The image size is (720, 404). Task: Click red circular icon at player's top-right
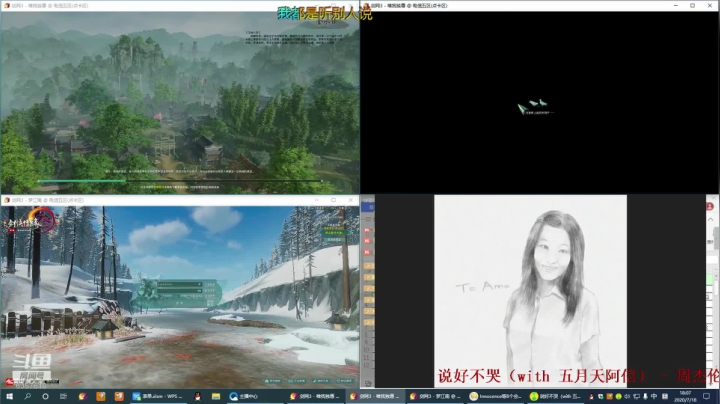click(710, 207)
